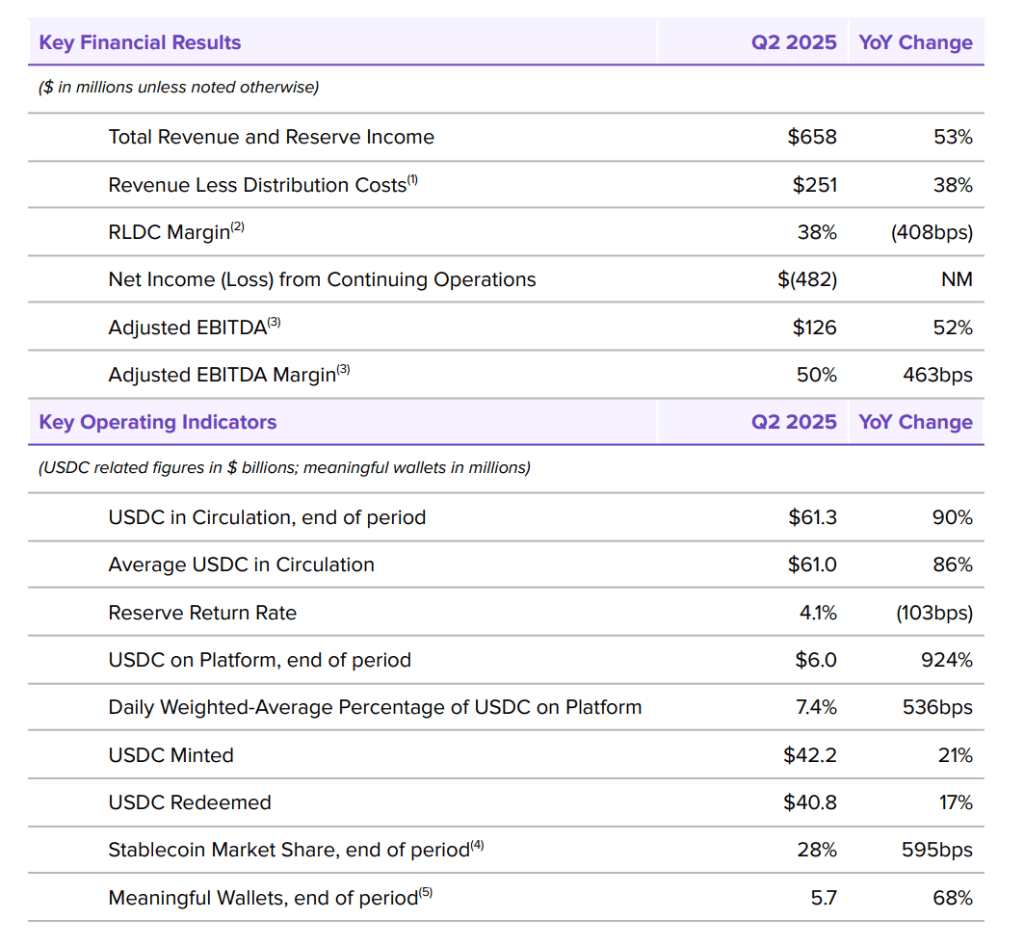Screen dimensions: 1024x940
Task: Click the $(482) net income value
Action: pos(807,280)
